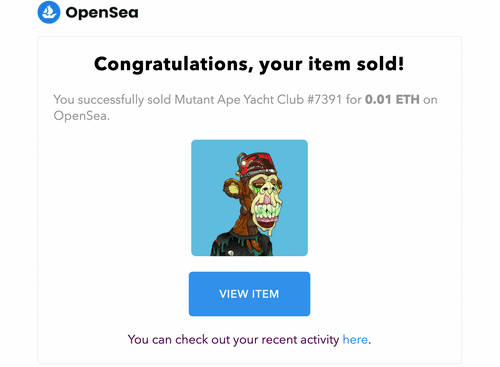Click the OpenSea ship logo icon

coord(49,12)
